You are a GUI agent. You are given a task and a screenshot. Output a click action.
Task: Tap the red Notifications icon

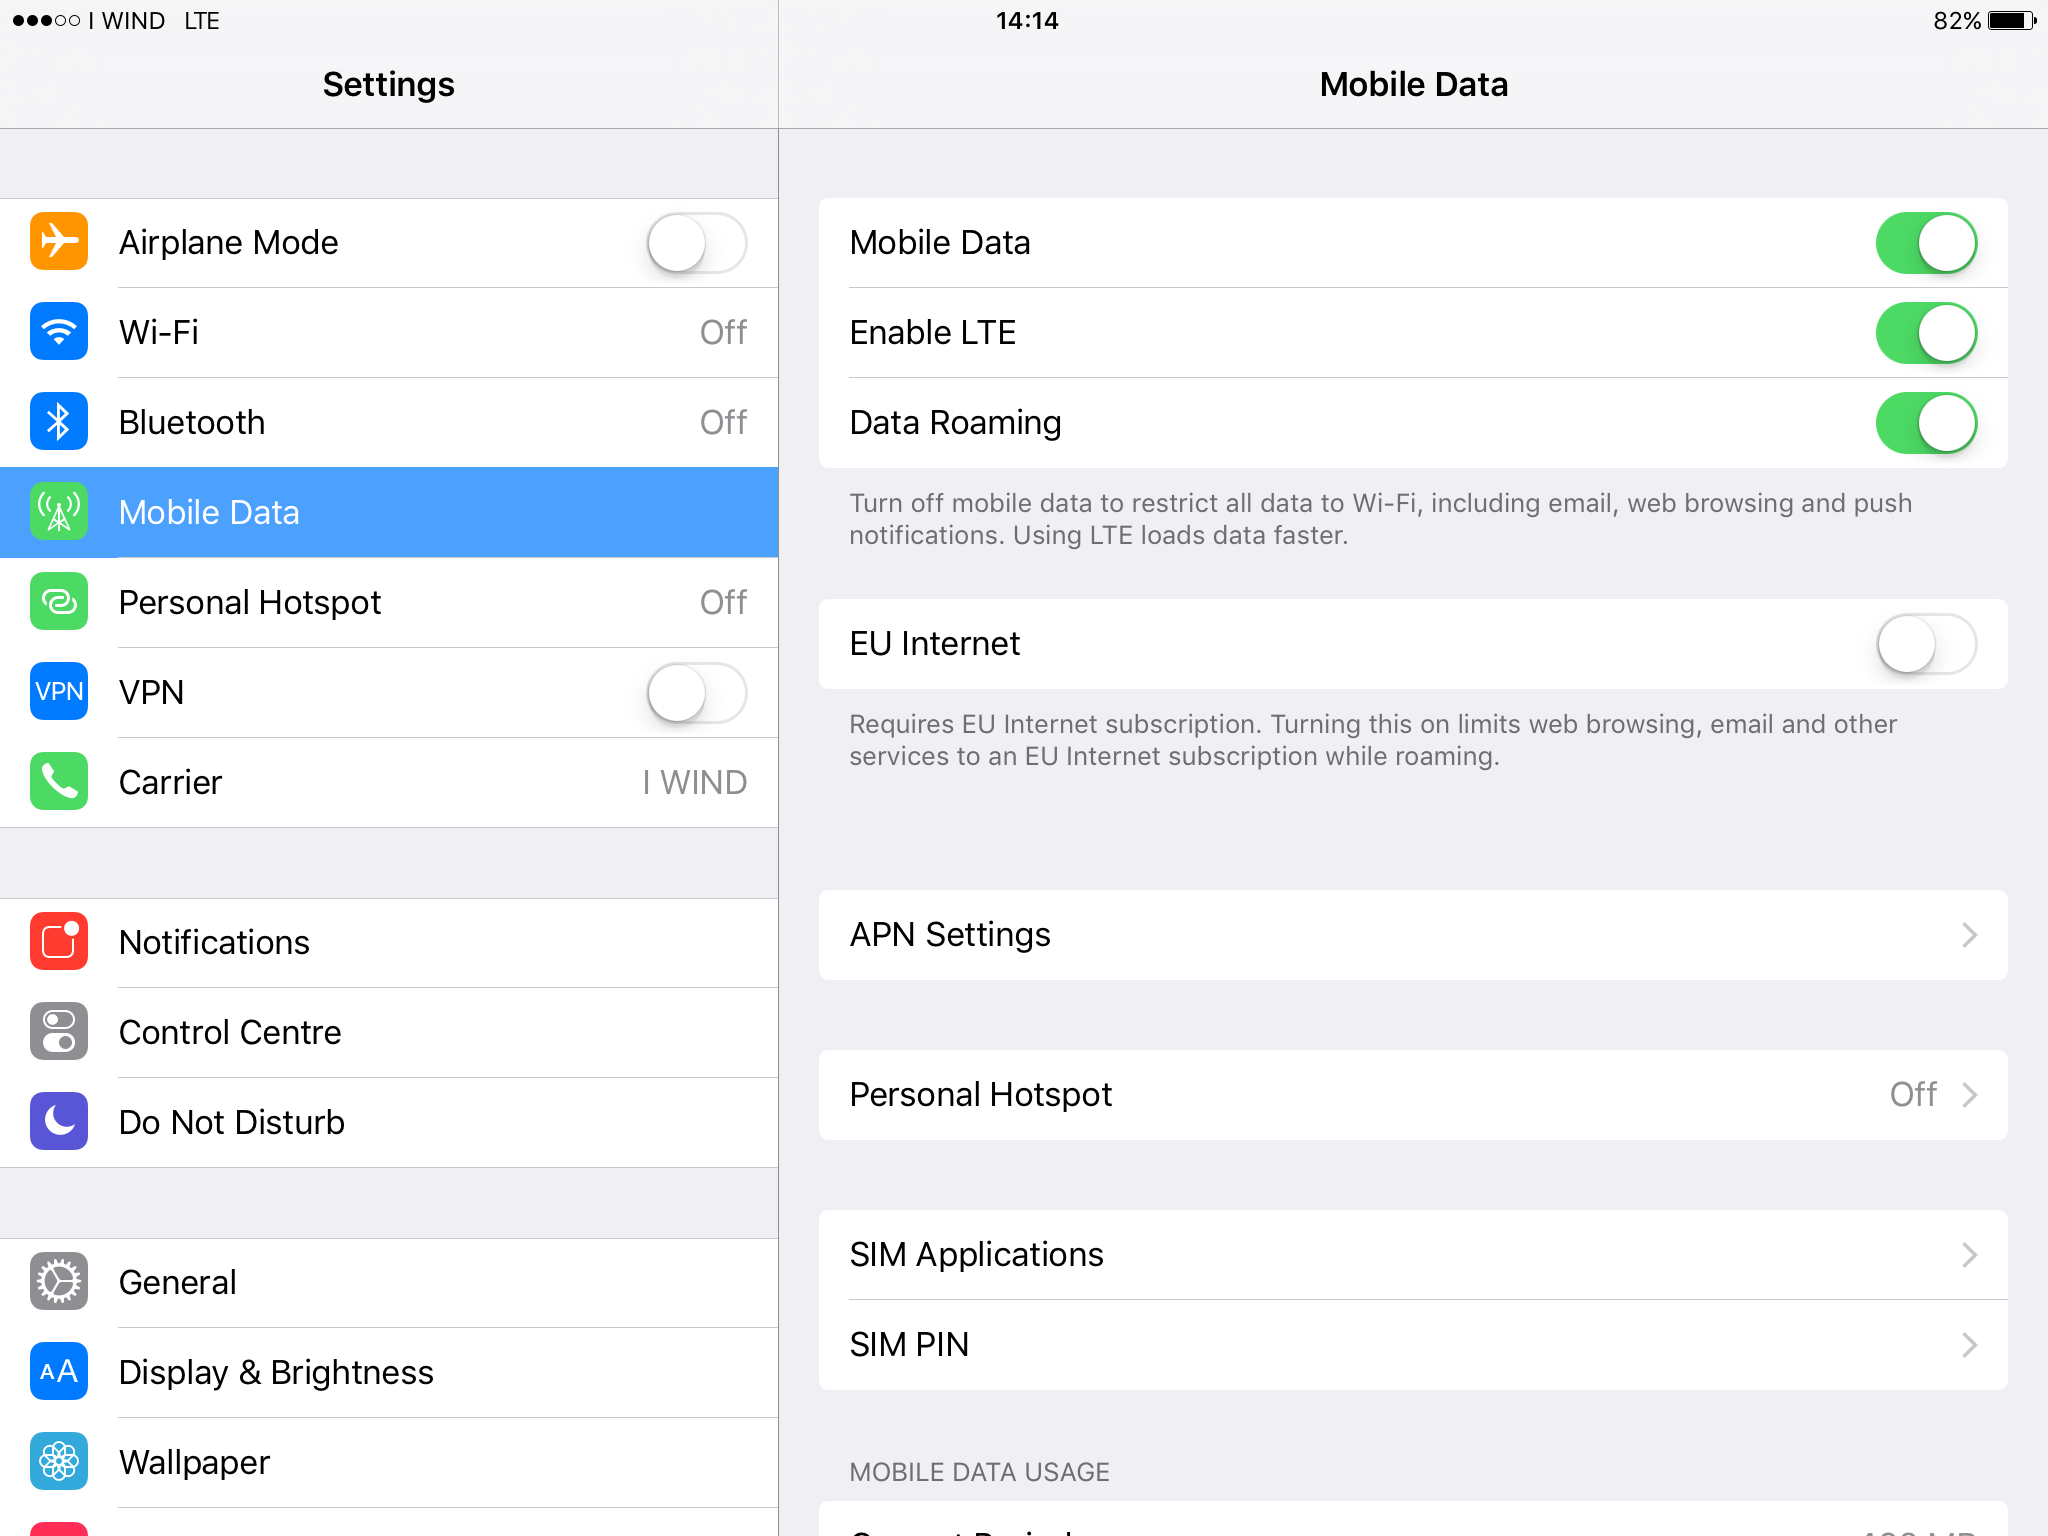point(59,942)
